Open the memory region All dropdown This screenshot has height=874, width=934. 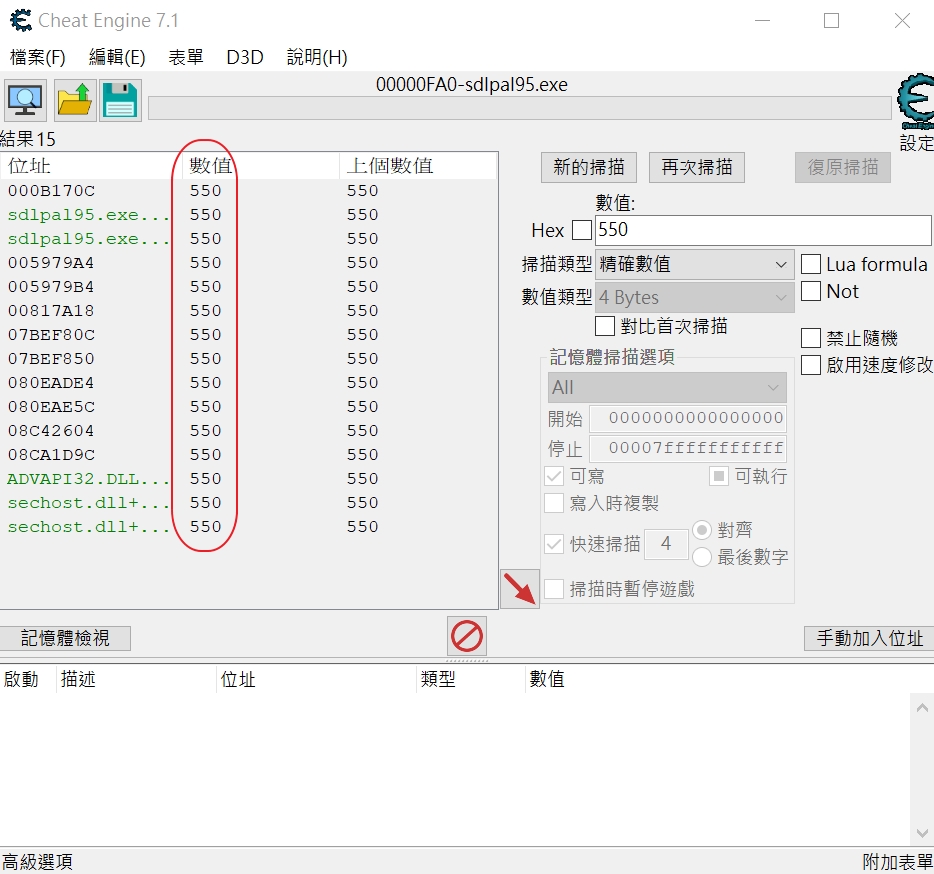tap(667, 388)
